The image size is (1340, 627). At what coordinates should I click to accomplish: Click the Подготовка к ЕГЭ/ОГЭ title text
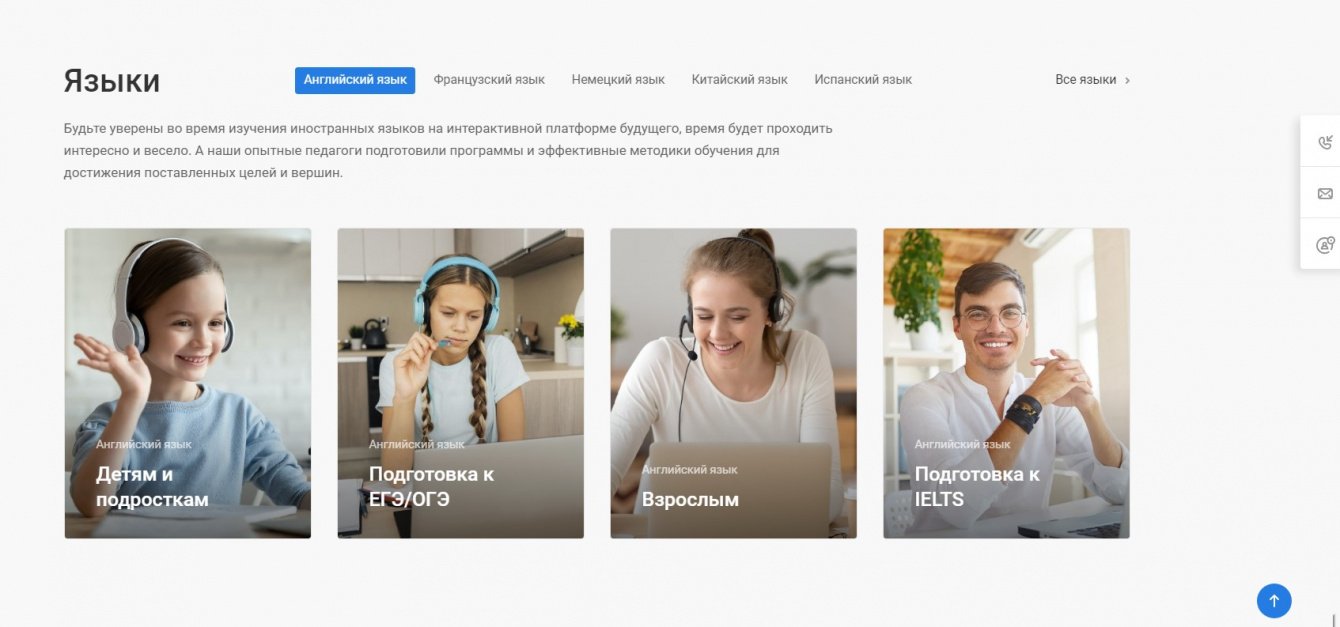pos(431,486)
